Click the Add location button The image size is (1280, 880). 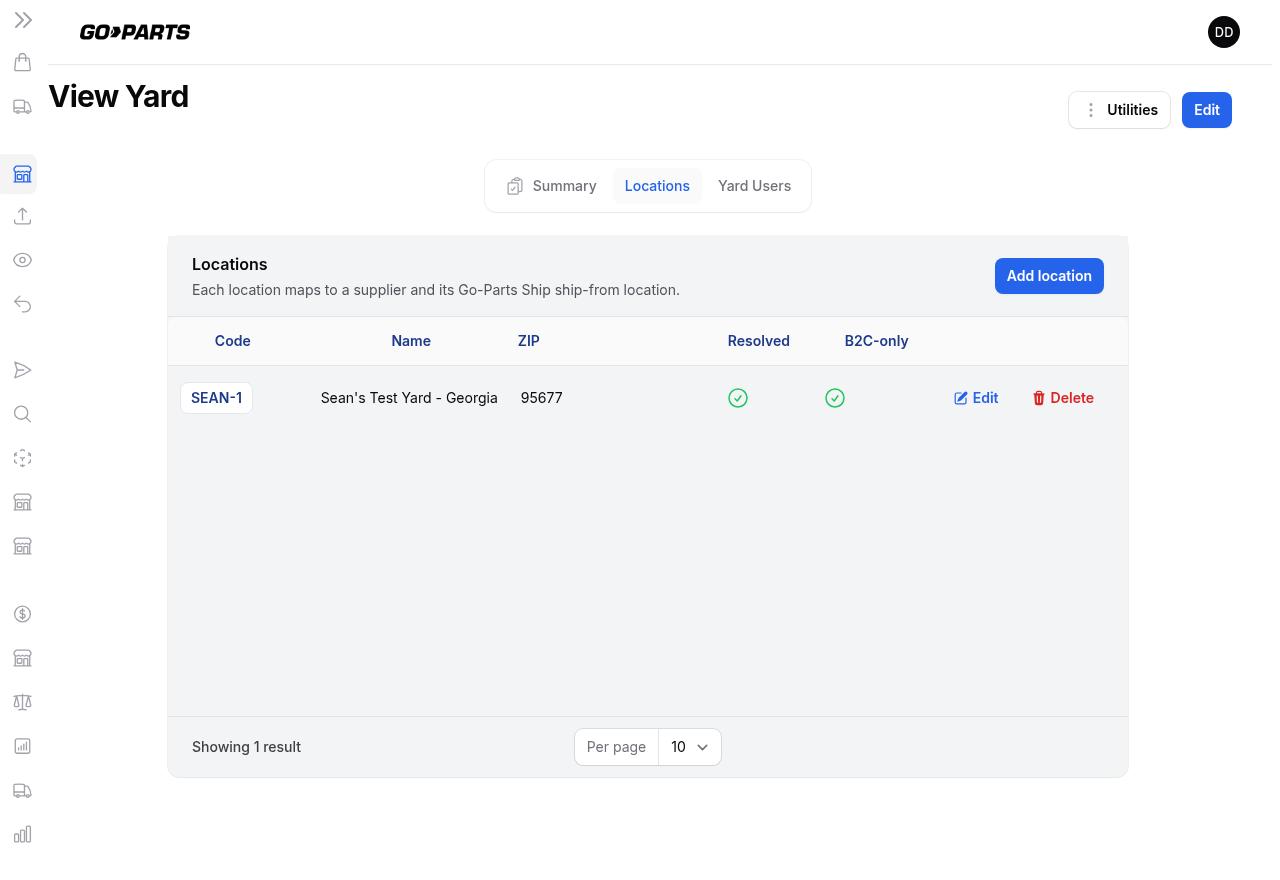tap(1049, 276)
